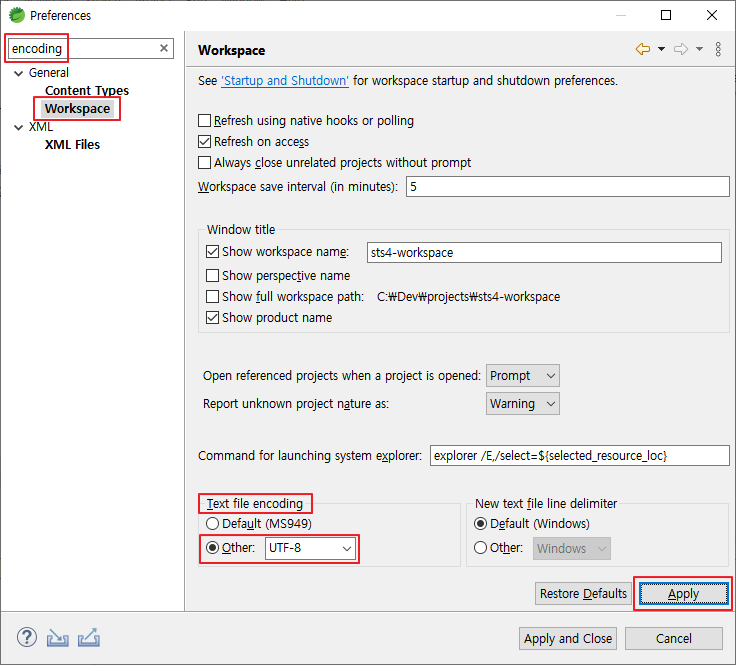
Task: Collapse the General tree node
Action: (x=19, y=73)
